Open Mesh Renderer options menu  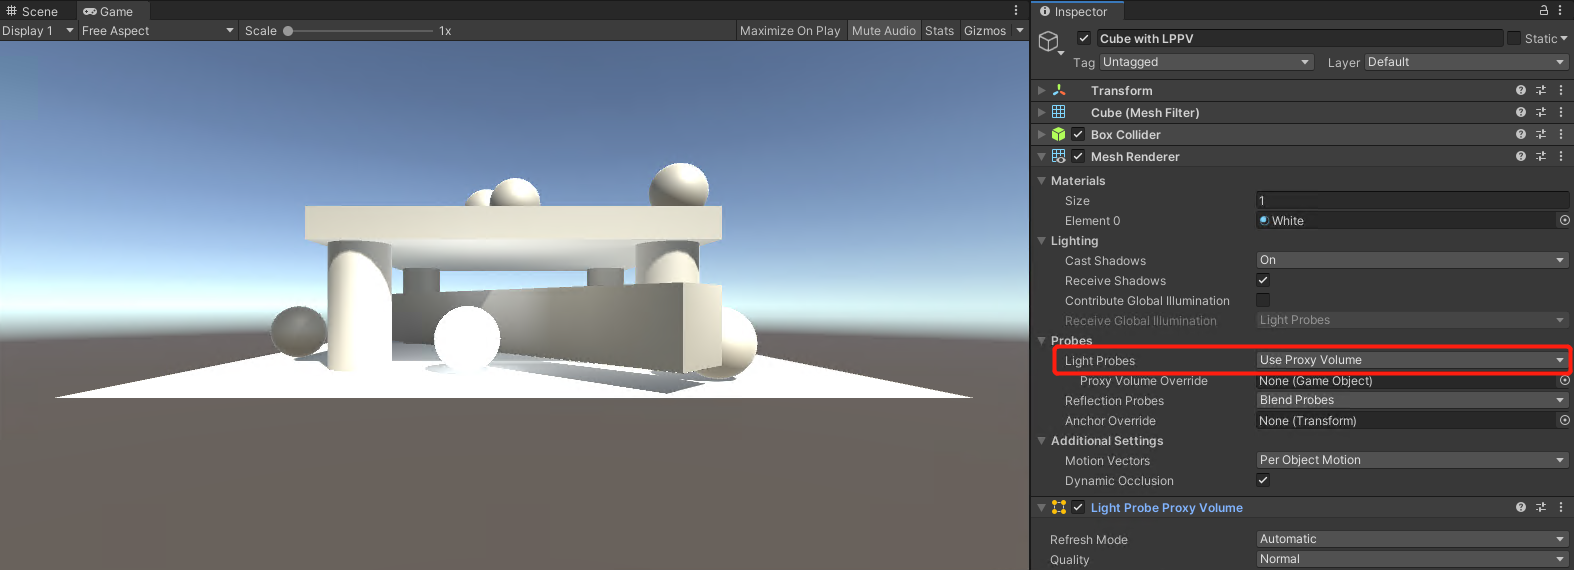(x=1561, y=156)
